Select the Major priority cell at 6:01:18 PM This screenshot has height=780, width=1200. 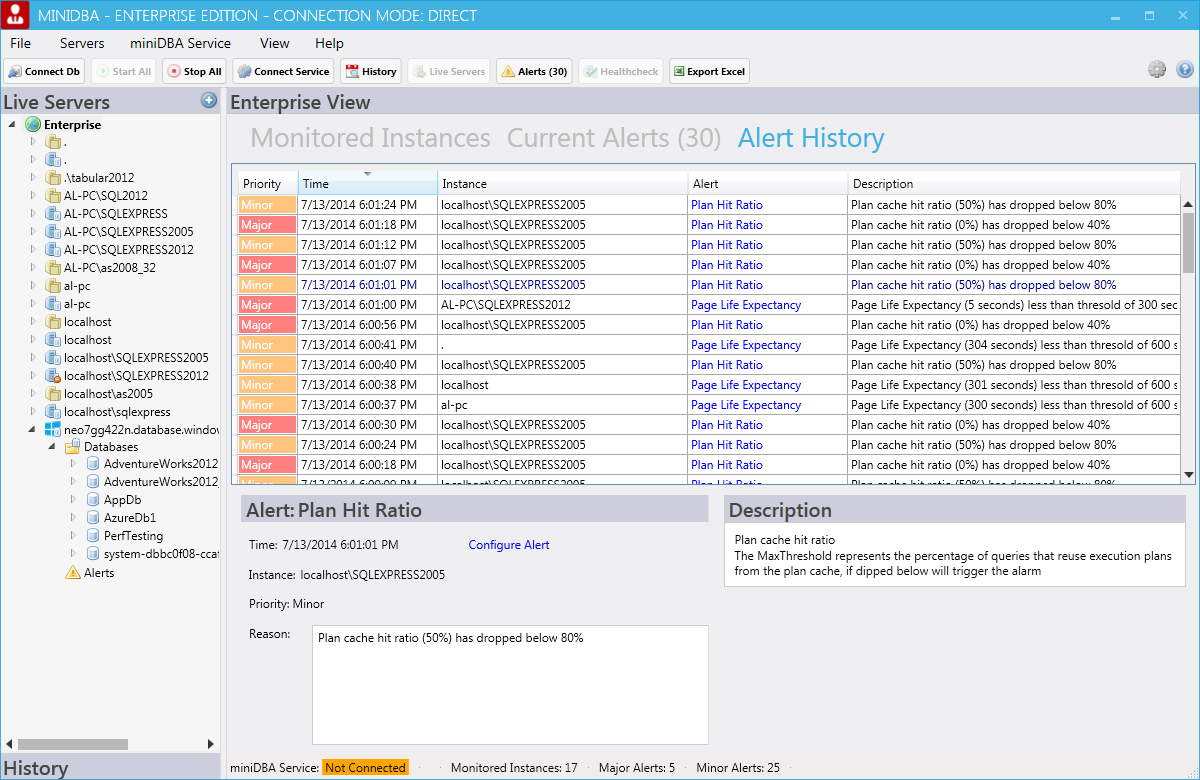point(267,225)
